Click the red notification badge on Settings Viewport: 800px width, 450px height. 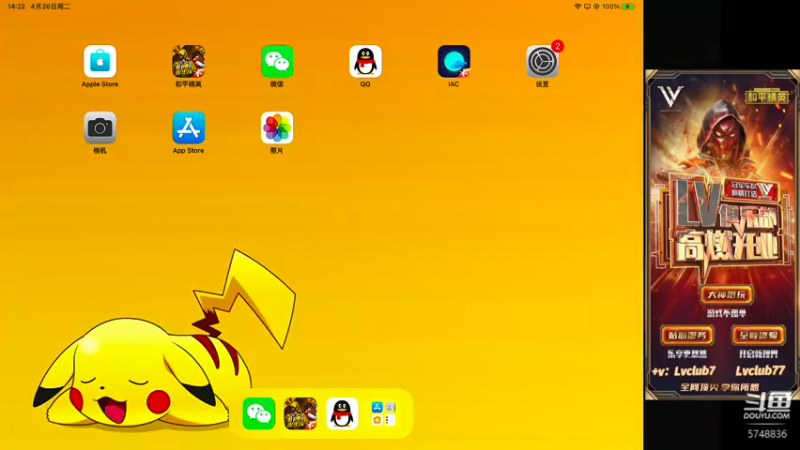coord(558,46)
